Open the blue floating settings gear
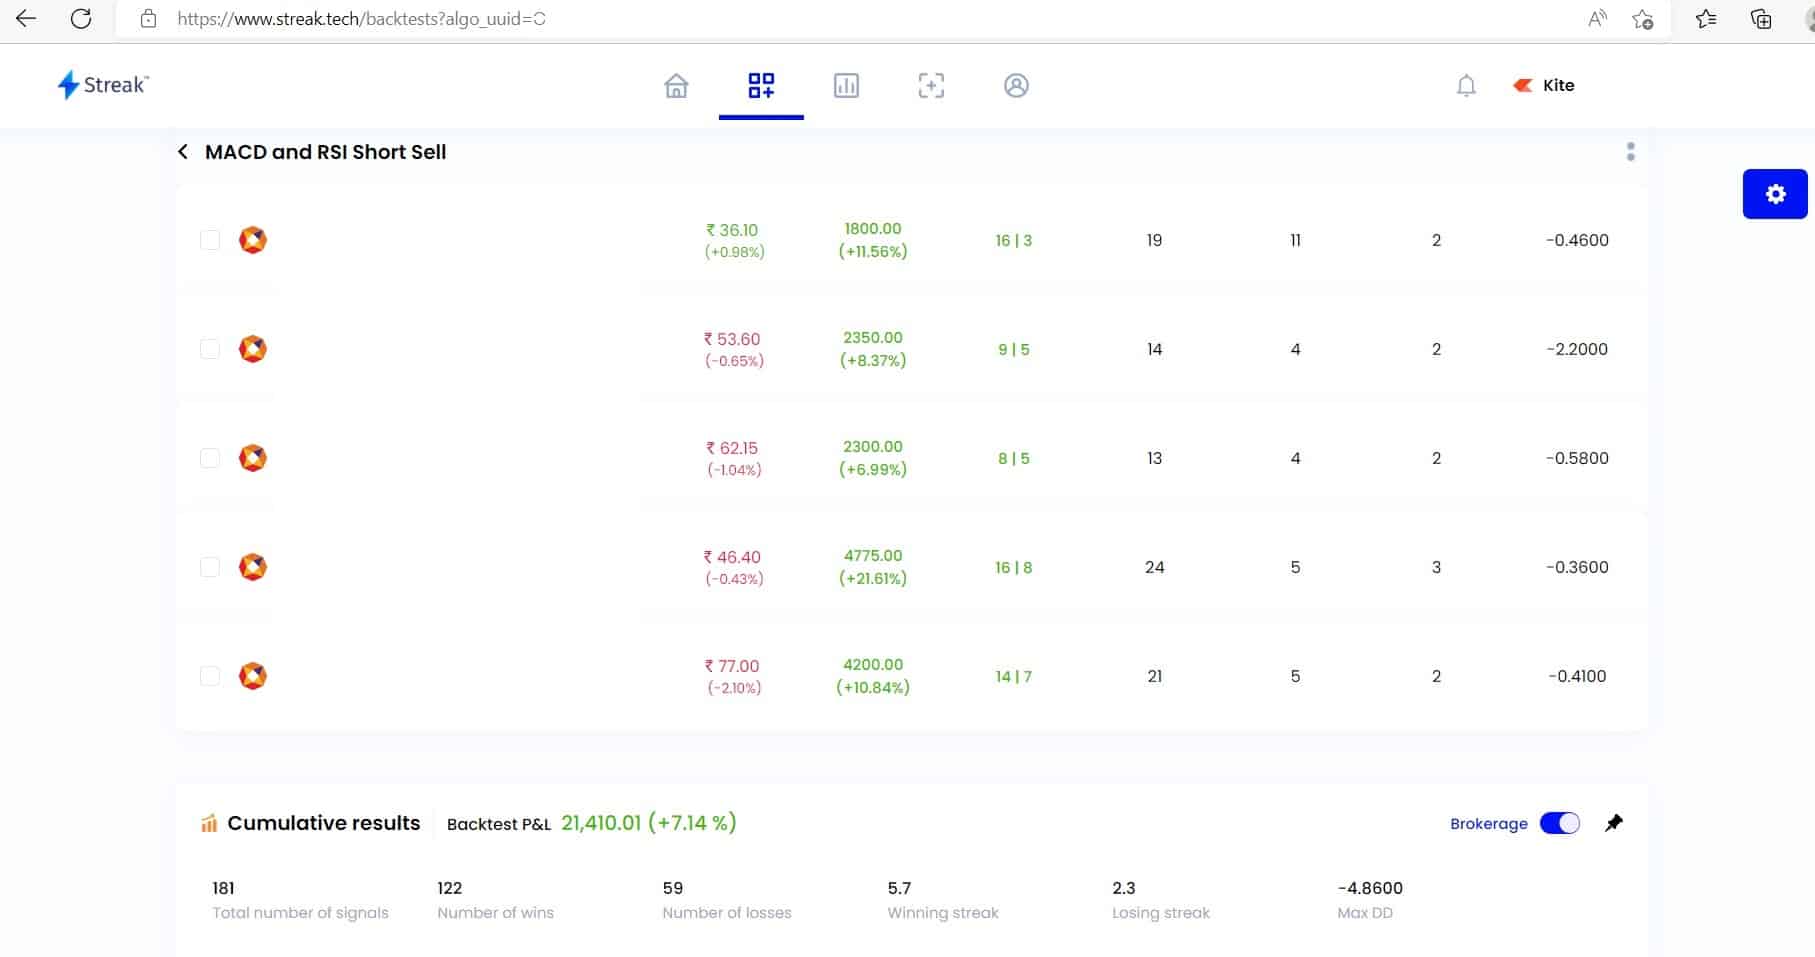 tap(1776, 194)
